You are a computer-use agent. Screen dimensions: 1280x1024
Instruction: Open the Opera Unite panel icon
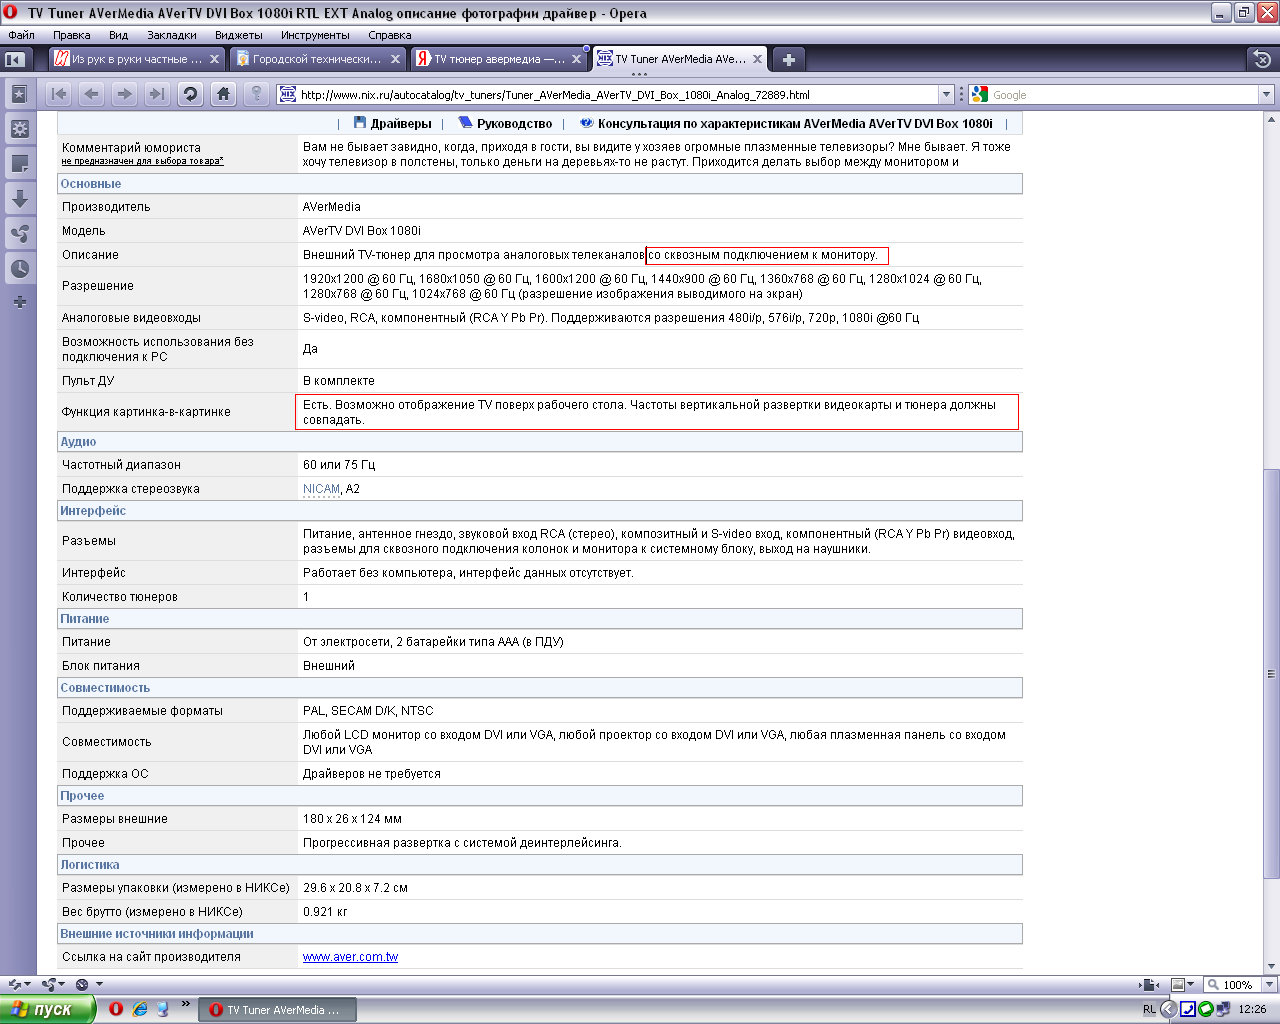click(19, 234)
